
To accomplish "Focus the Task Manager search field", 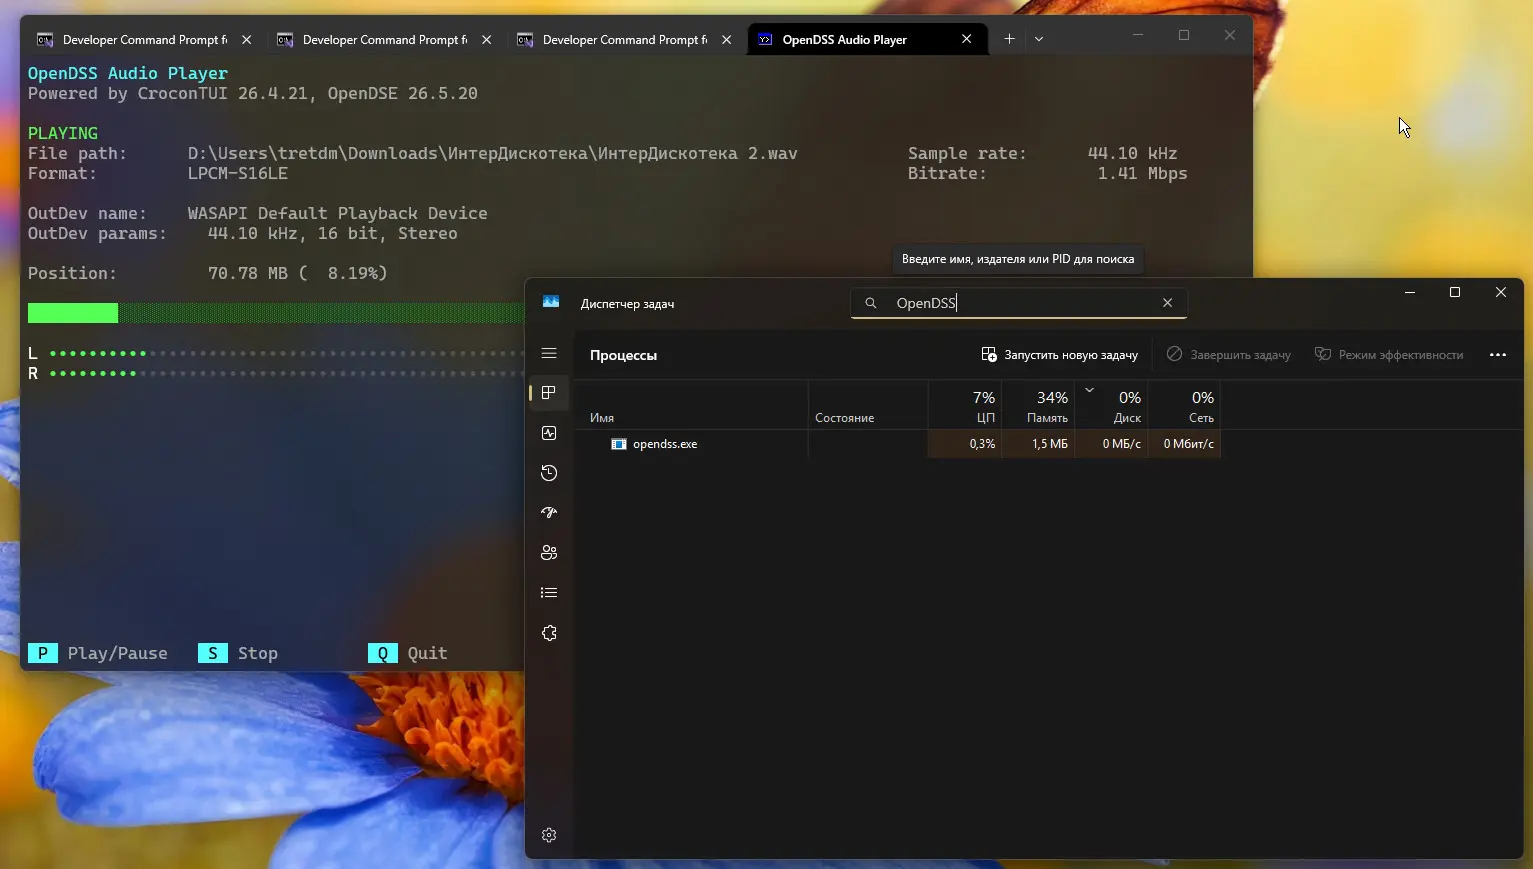I will [x=1019, y=303].
